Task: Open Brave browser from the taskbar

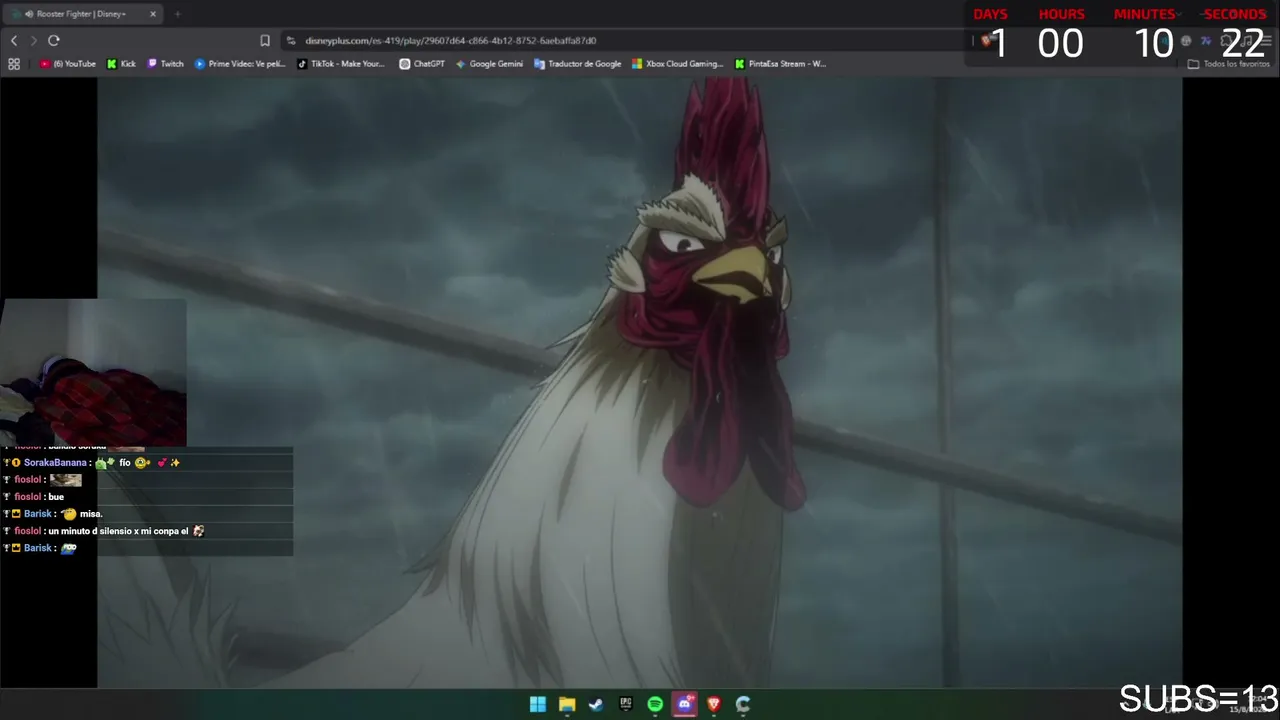Action: click(x=714, y=704)
